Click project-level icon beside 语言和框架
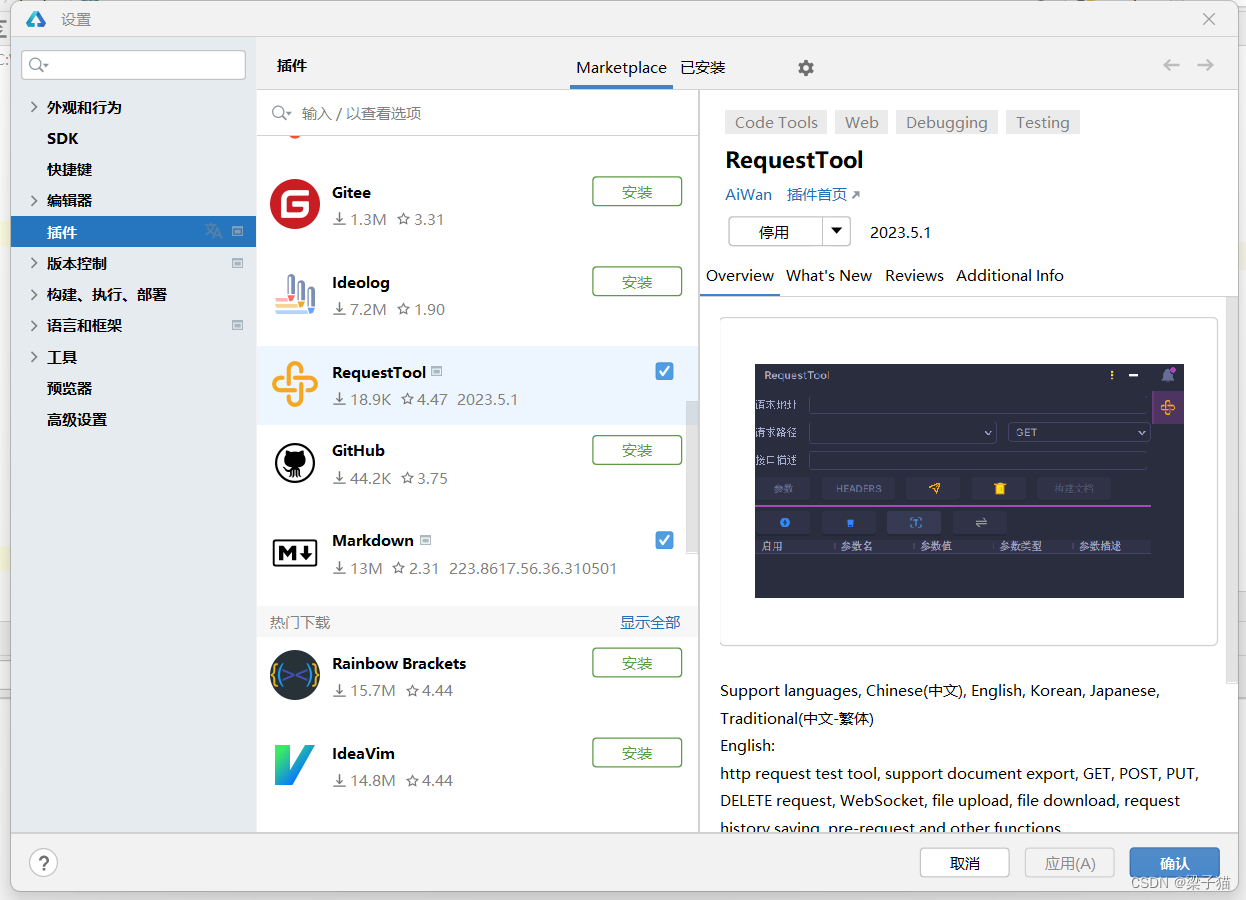This screenshot has width=1246, height=900. pos(238,325)
